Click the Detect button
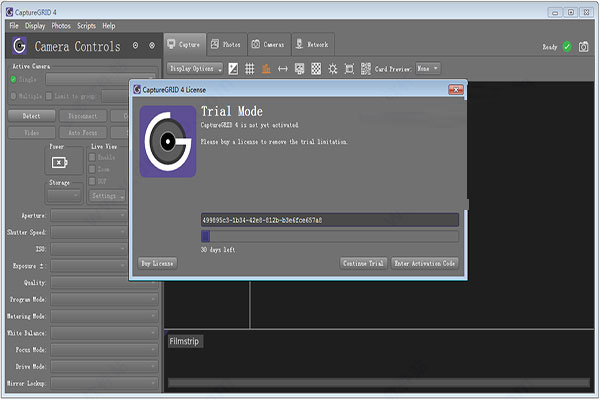The height and width of the screenshot is (400, 600). (31, 116)
